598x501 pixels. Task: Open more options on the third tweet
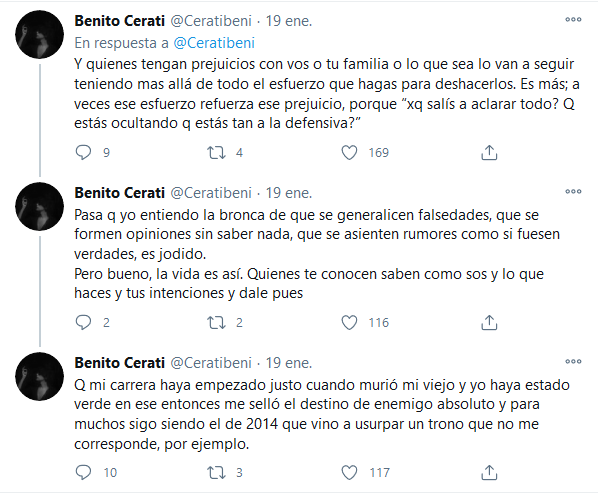pos(573,361)
